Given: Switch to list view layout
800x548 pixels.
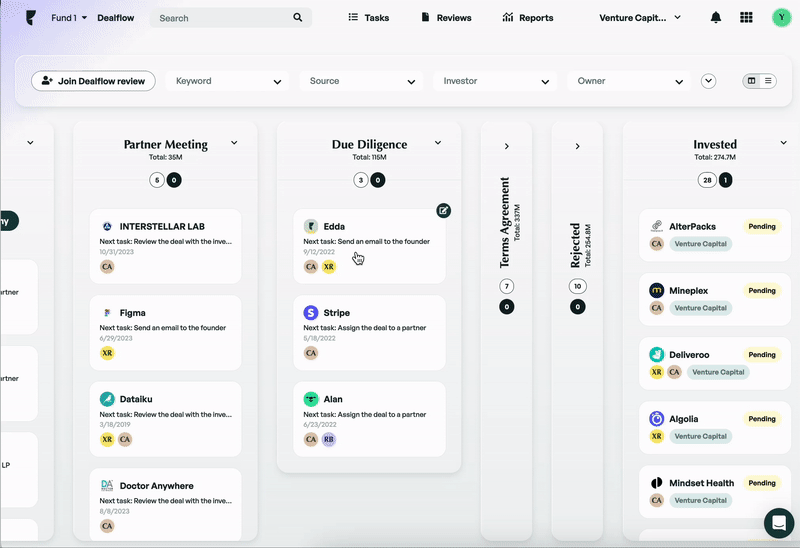Looking at the screenshot, I should [768, 81].
